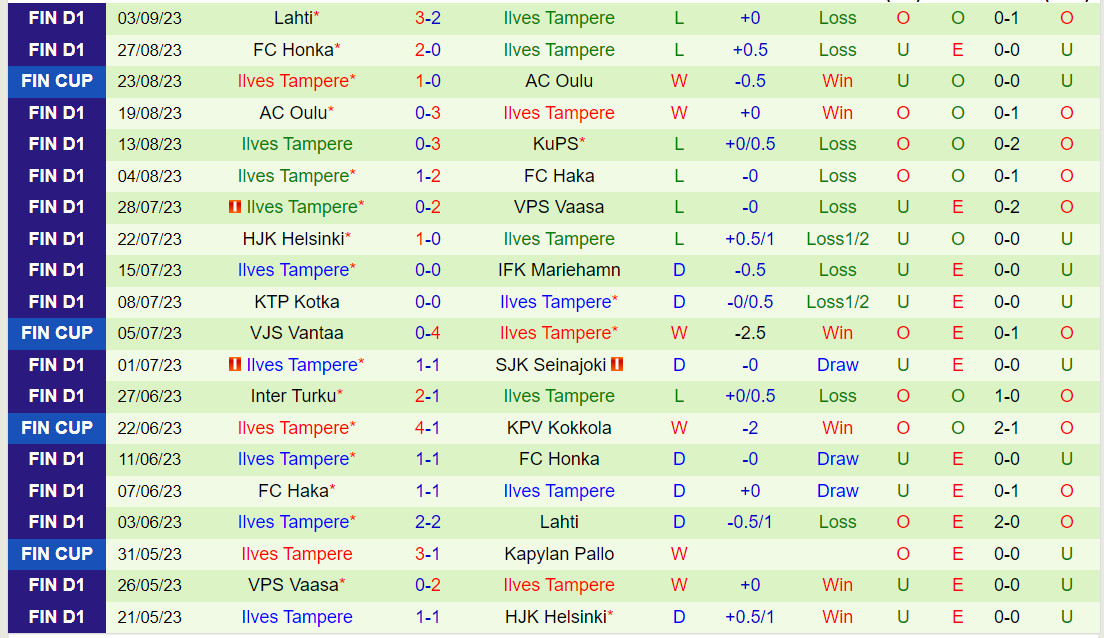The image size is (1104, 638).
Task: Select FC Honka home team on 27/08/23
Action: pos(292,50)
